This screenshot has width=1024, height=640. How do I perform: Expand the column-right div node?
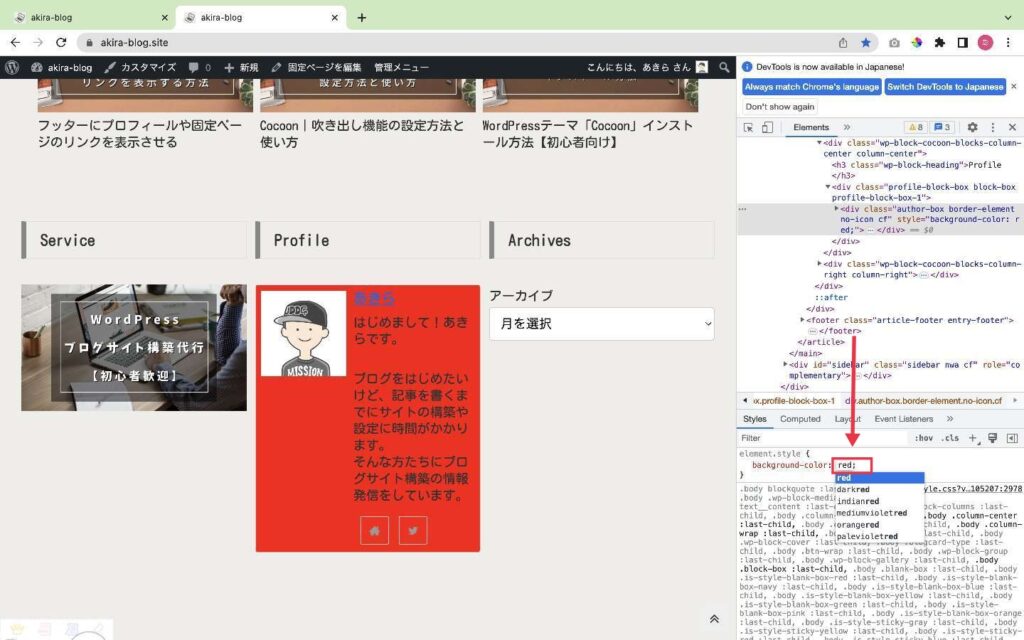point(820,264)
